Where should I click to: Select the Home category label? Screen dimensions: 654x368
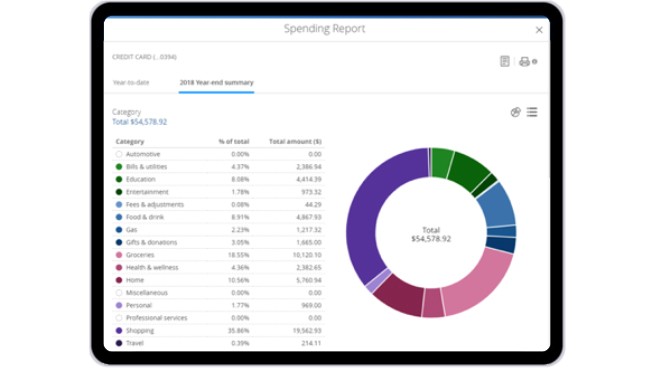(x=135, y=280)
